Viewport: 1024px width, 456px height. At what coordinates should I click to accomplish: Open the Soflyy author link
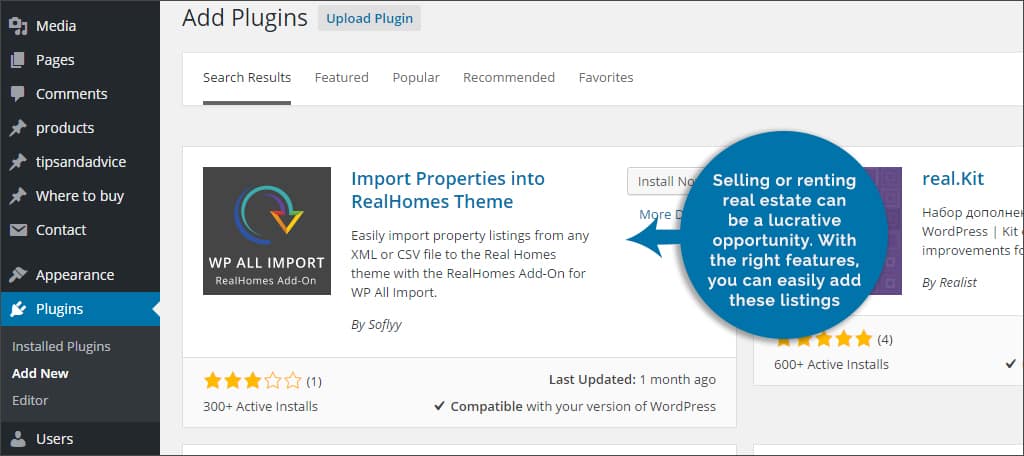384,325
